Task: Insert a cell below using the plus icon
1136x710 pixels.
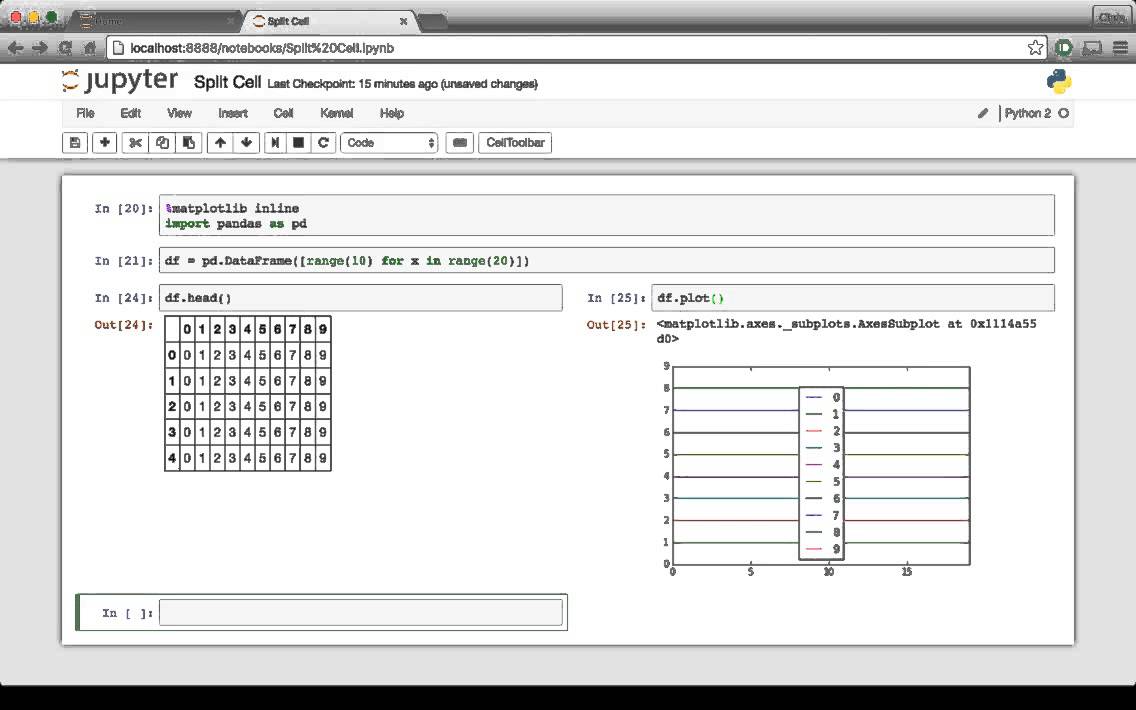Action: pyautogui.click(x=104, y=143)
